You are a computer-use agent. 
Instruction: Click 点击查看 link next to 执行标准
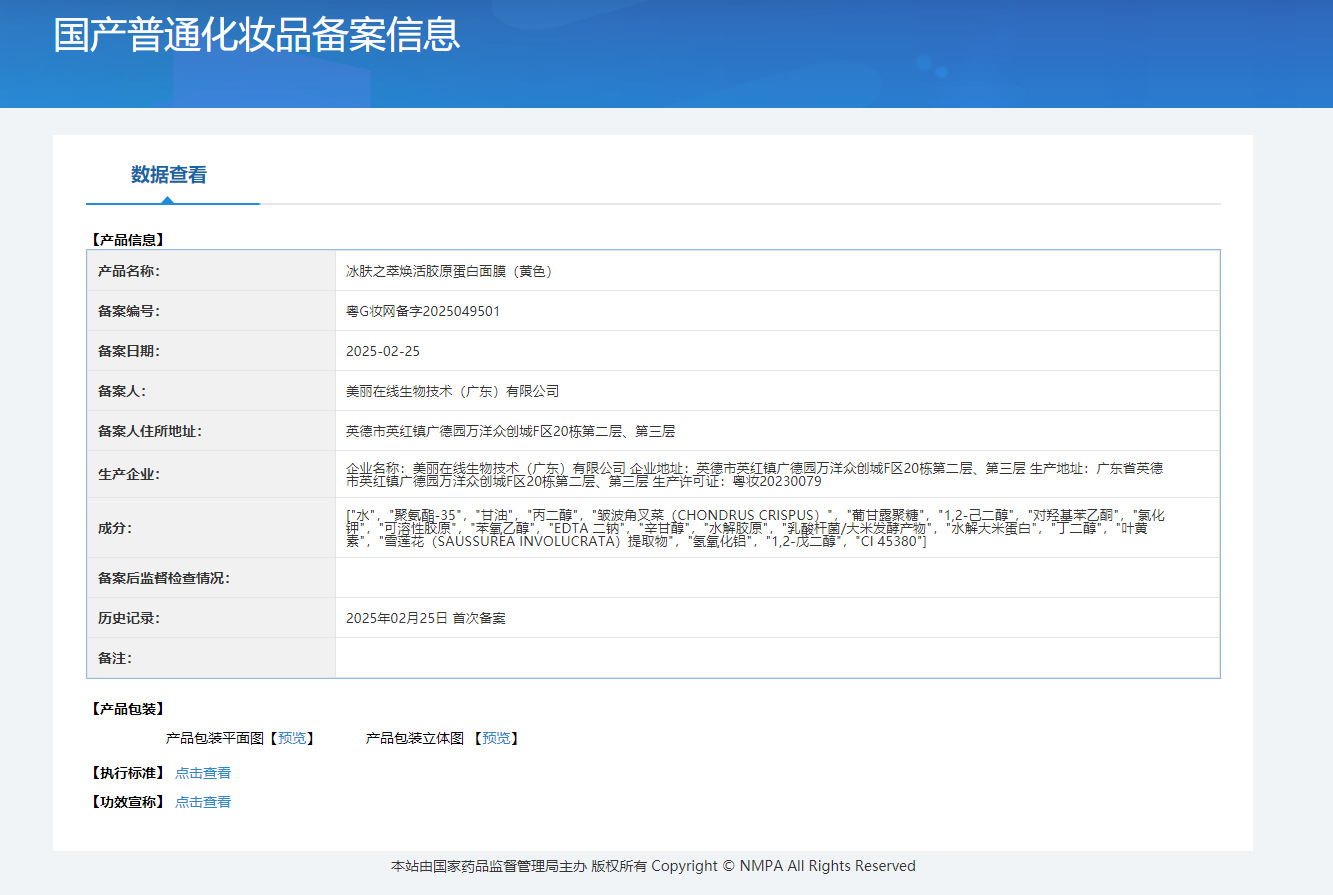pos(203,773)
